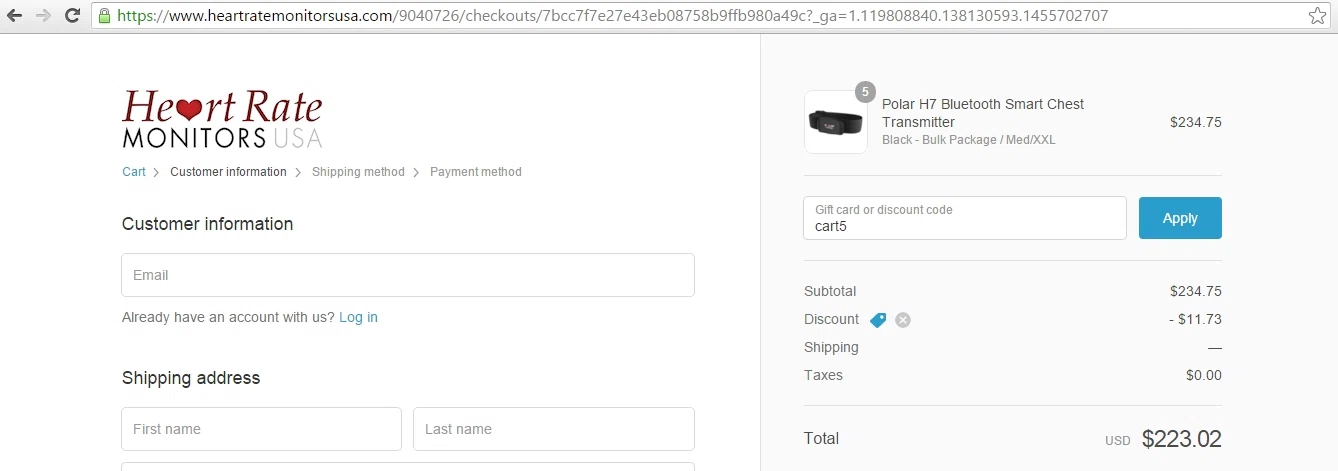Click the Heart Rate Monitors USA logo

[222, 119]
